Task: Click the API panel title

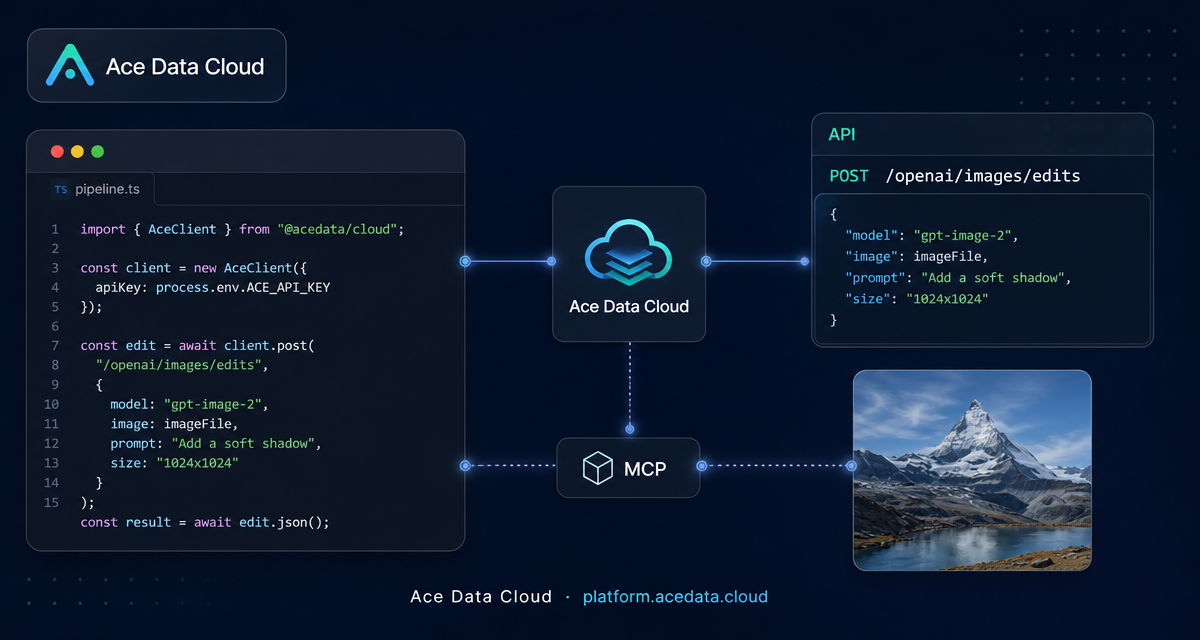Action: pos(842,134)
